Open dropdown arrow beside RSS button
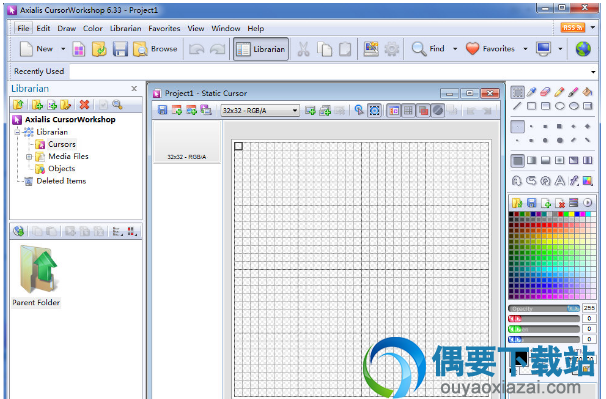 592,27
